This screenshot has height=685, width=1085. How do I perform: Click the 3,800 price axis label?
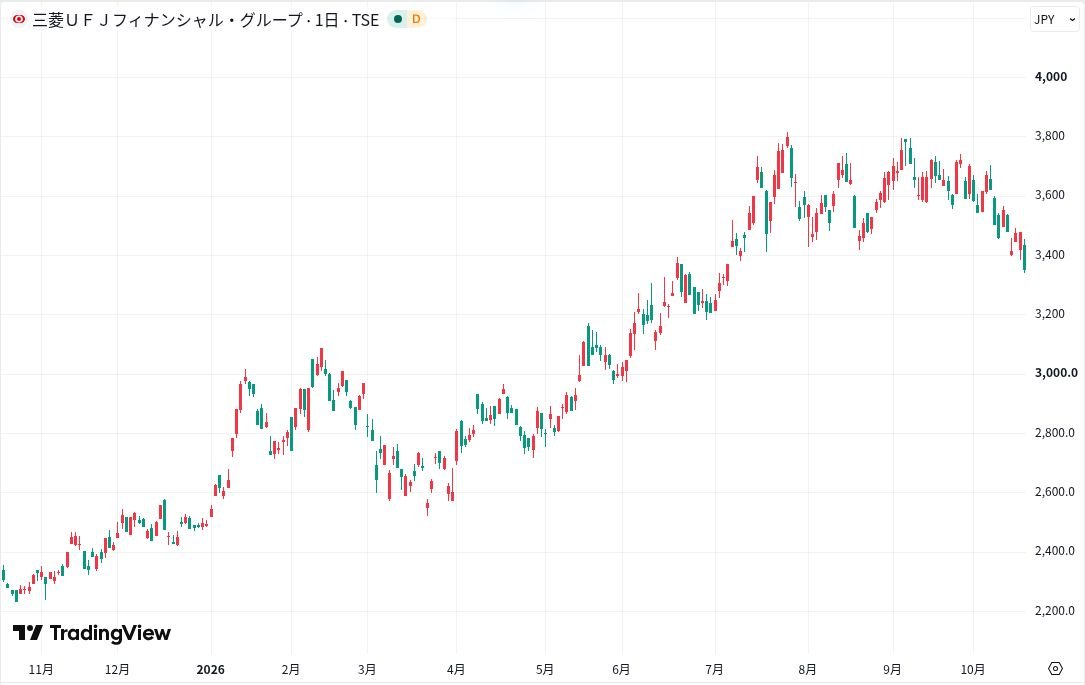pyautogui.click(x=1049, y=136)
